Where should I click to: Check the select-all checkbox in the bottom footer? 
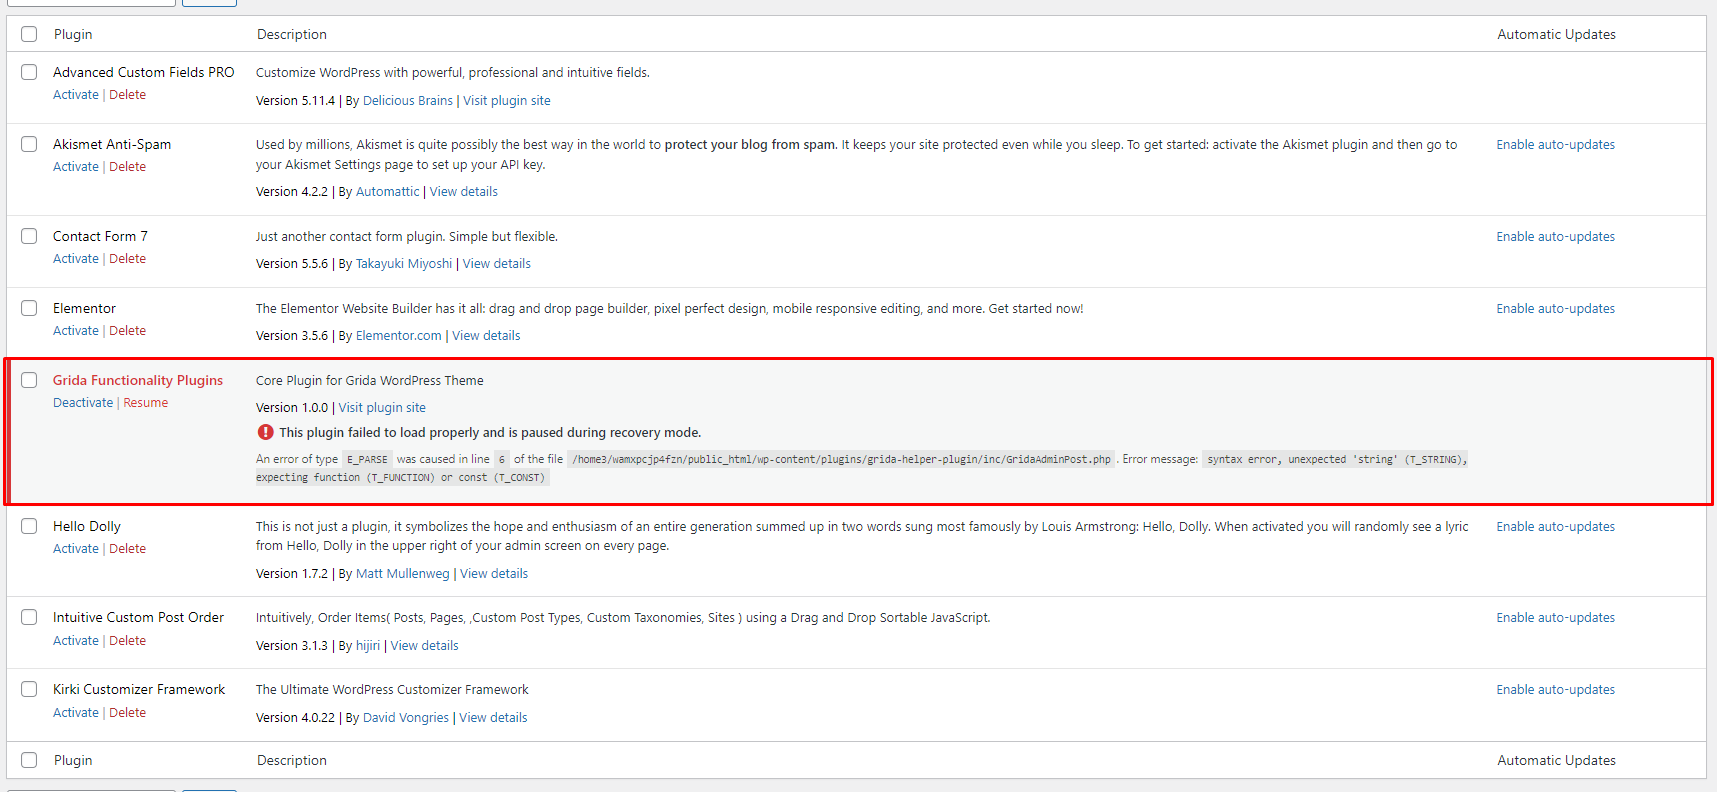tap(29, 760)
